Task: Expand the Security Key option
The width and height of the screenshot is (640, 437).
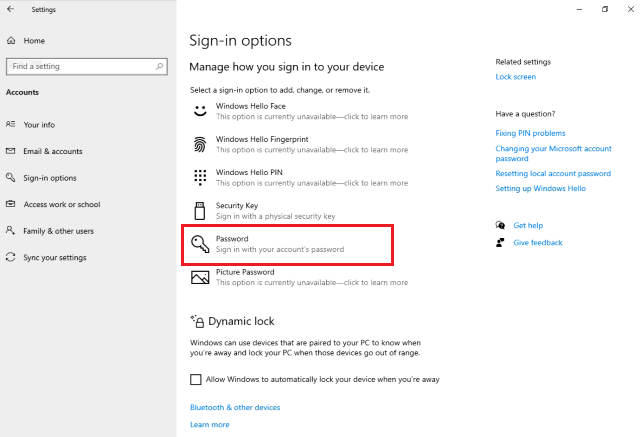Action: coord(276,210)
